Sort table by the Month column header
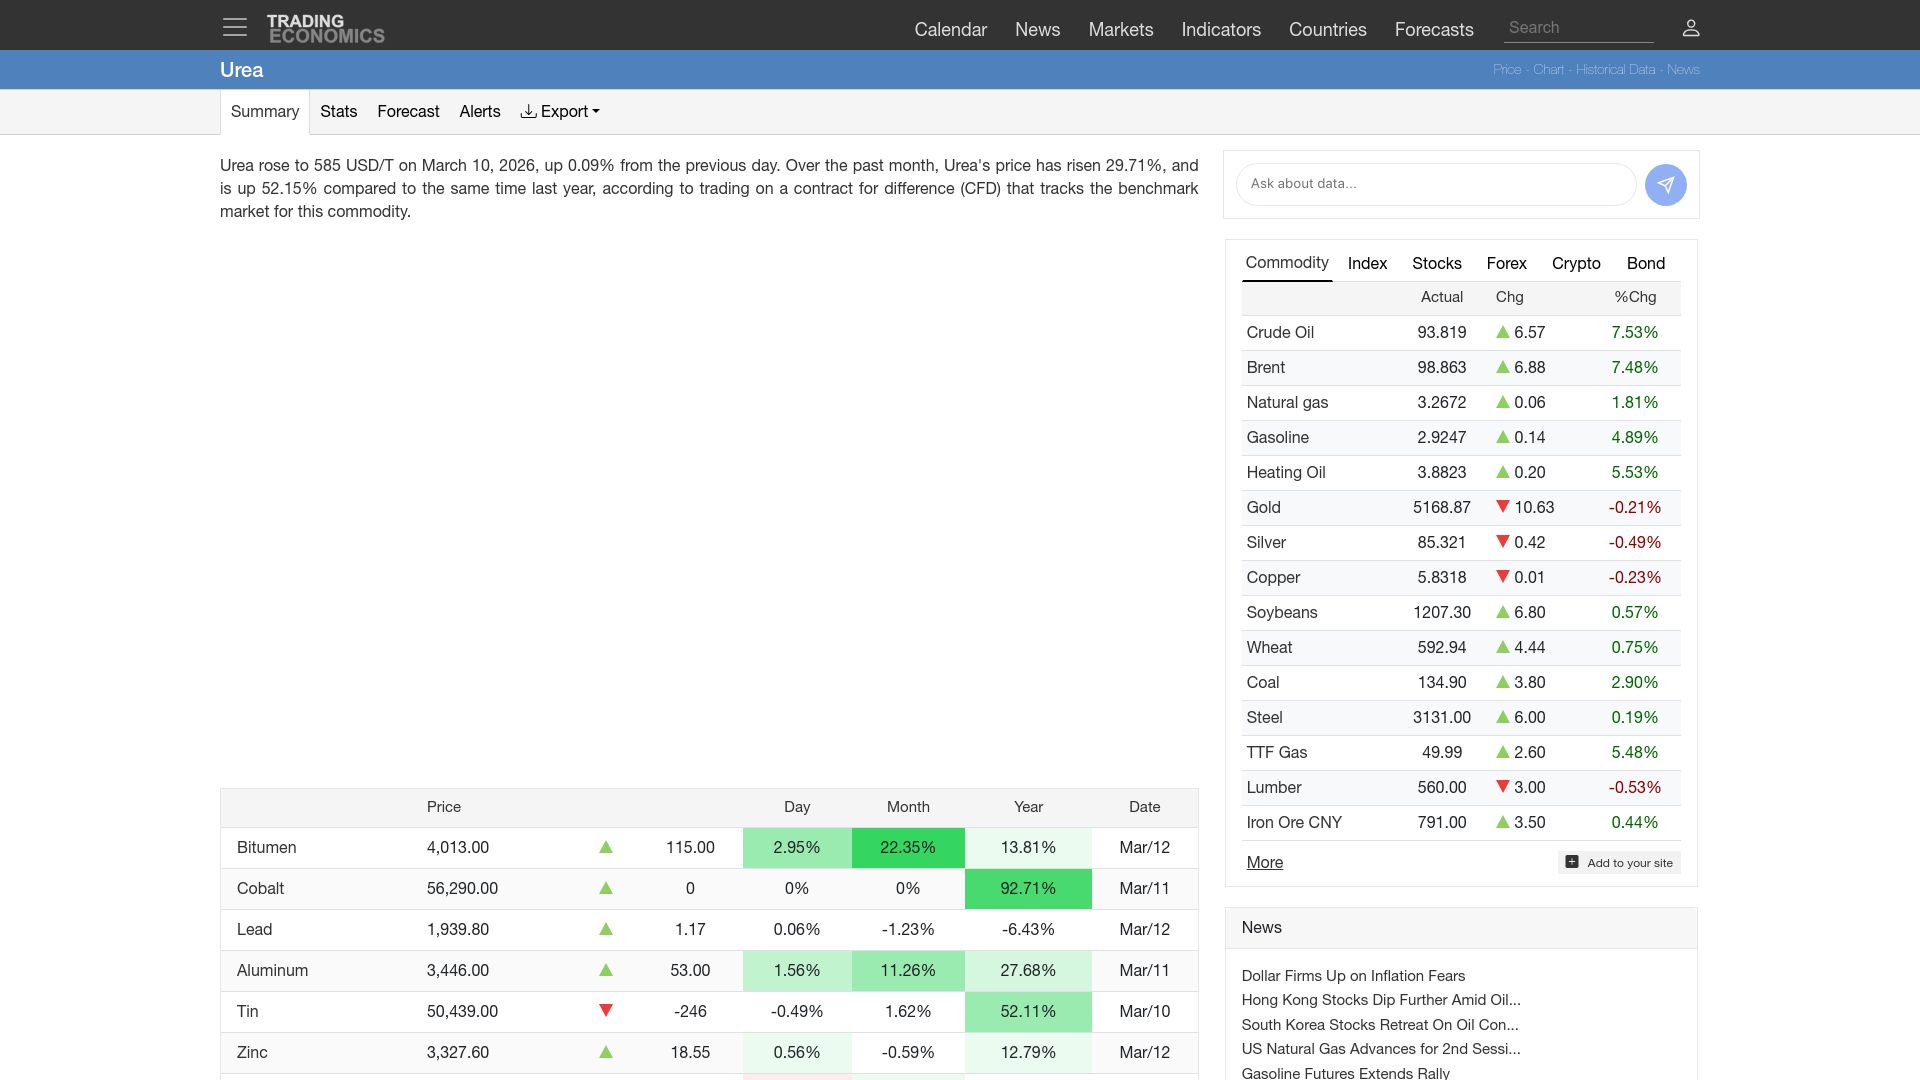Screen dimensions: 1920x1080 pyautogui.click(x=908, y=807)
